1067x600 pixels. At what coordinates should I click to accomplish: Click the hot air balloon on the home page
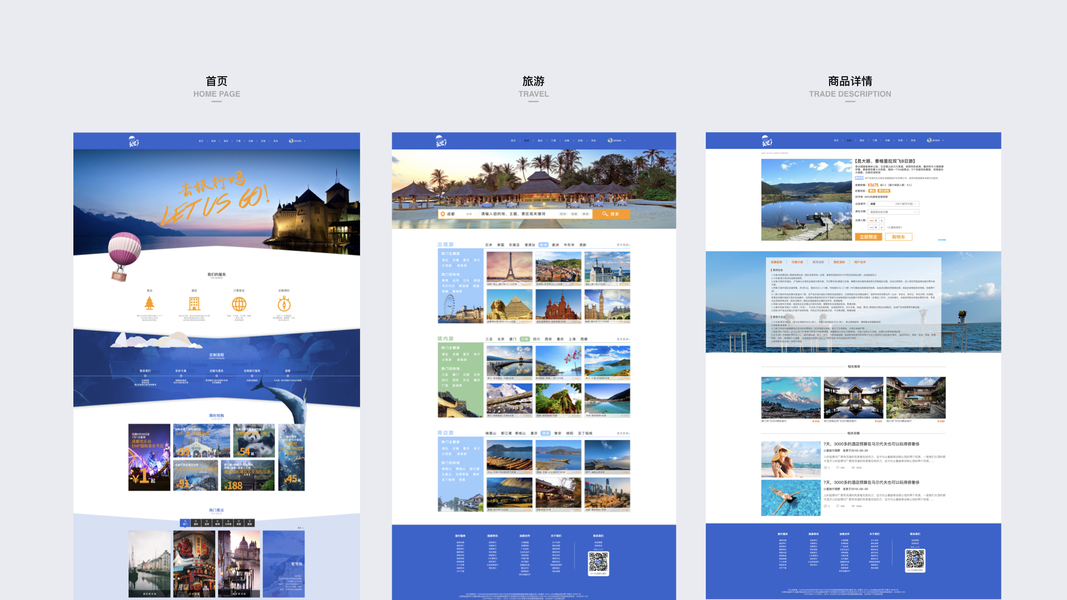click(123, 256)
